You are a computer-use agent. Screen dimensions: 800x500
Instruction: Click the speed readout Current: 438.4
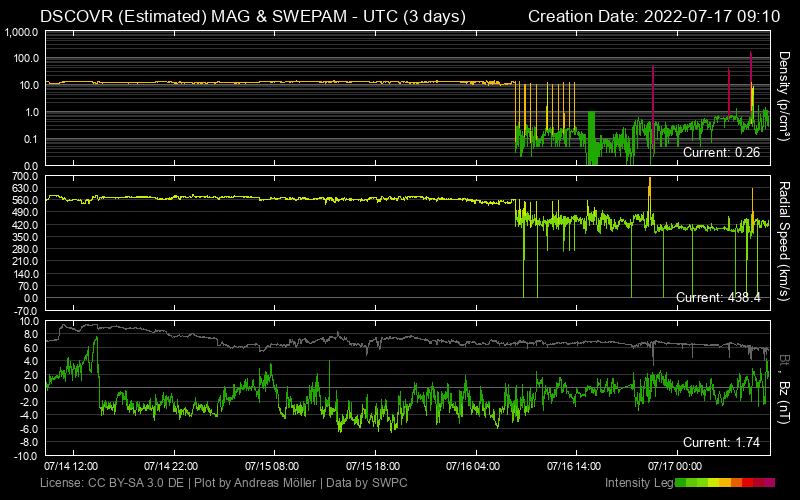(718, 297)
